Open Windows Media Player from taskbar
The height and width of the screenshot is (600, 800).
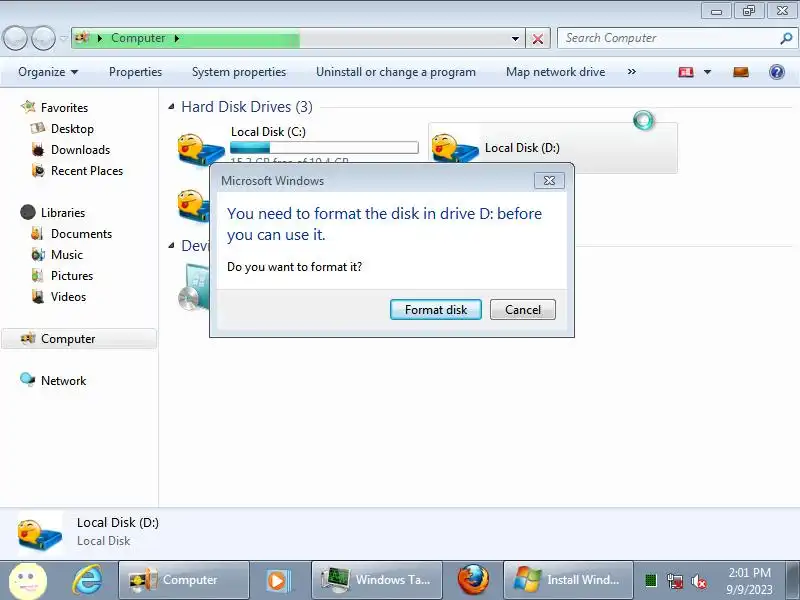coord(279,580)
